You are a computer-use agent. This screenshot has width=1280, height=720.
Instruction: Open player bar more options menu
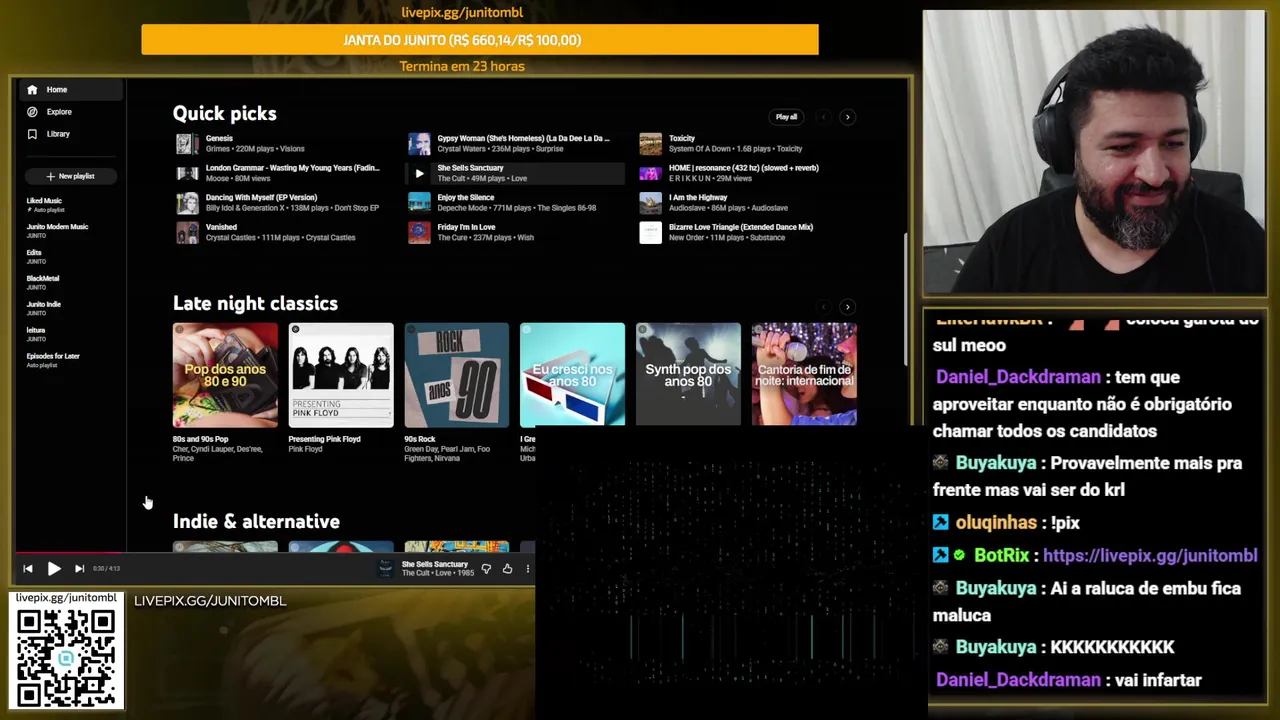click(527, 569)
